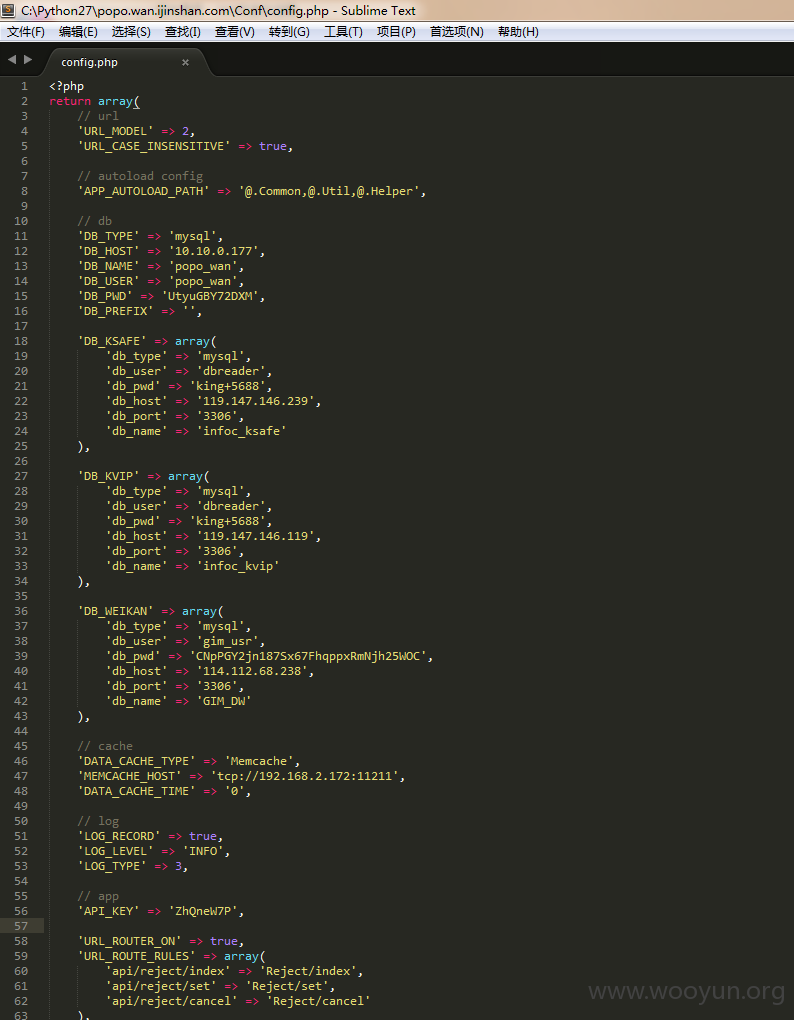Open the 工具(T) menu
794x1020 pixels.
[x=343, y=32]
